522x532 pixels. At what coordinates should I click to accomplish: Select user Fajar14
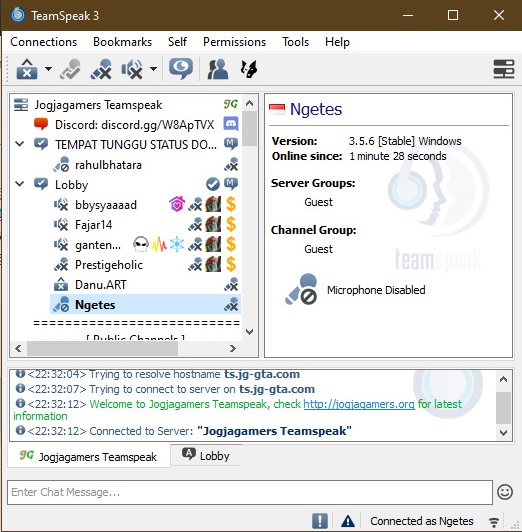[94, 225]
